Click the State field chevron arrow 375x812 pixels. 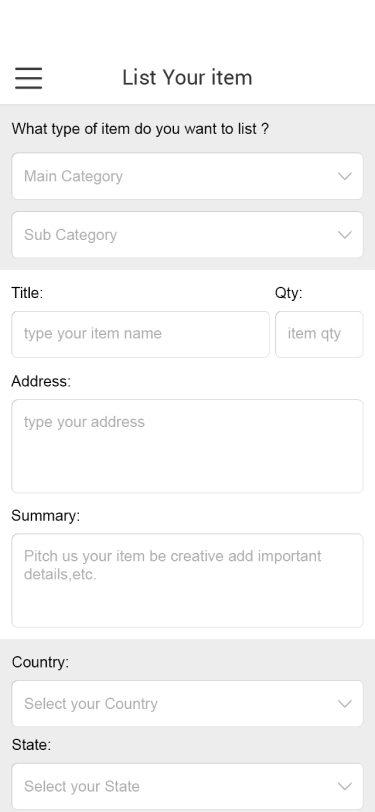click(344, 786)
